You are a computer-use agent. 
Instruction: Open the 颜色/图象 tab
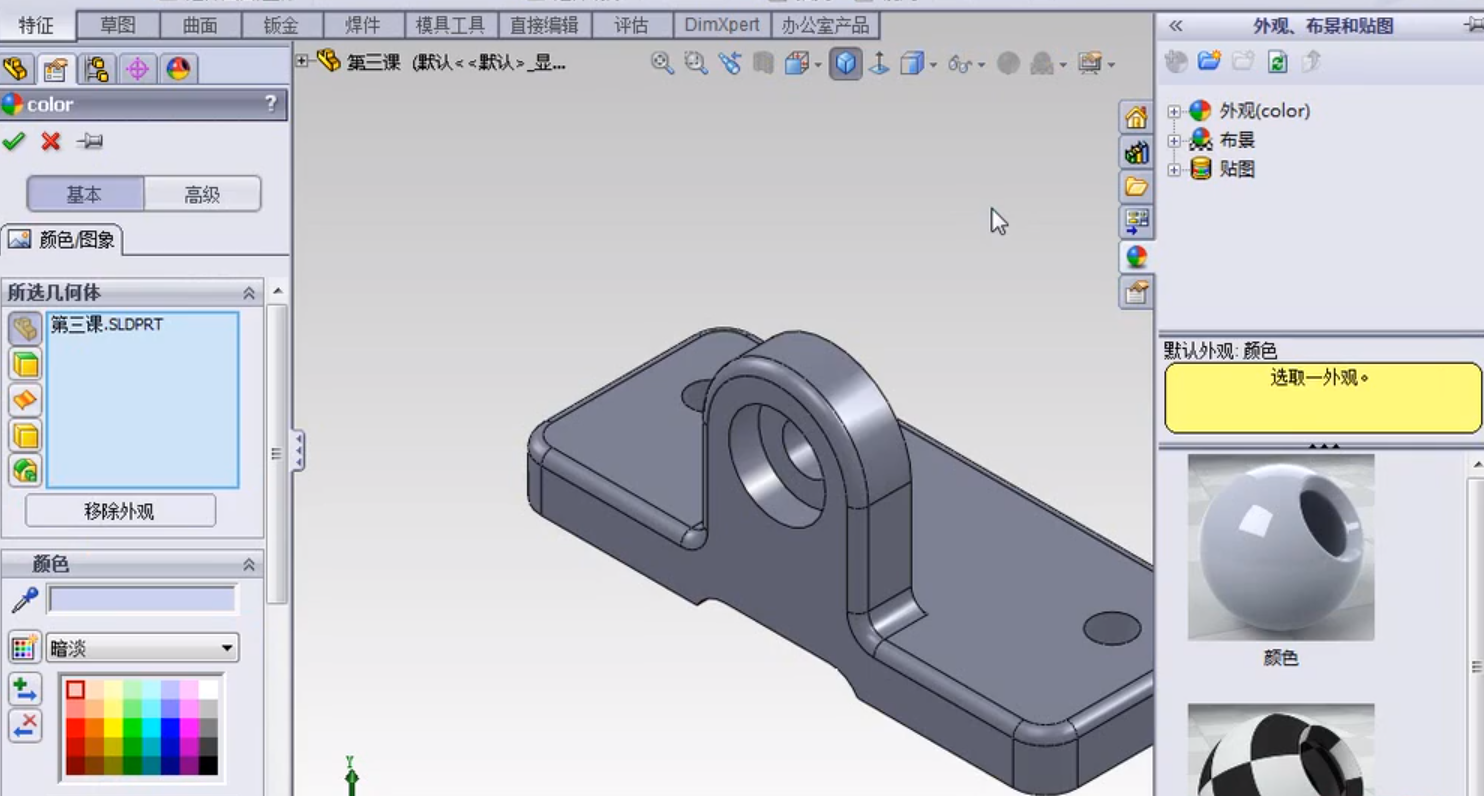(x=62, y=240)
